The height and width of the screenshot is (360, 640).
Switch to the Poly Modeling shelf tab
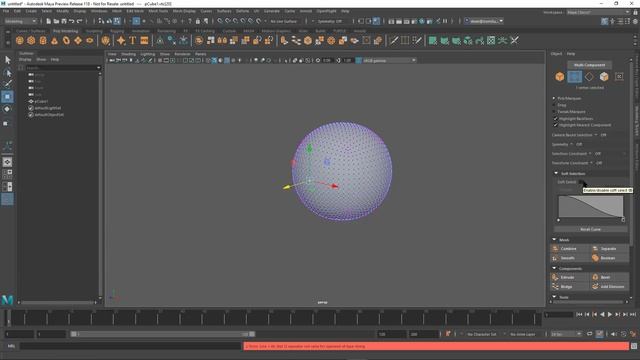click(65, 31)
